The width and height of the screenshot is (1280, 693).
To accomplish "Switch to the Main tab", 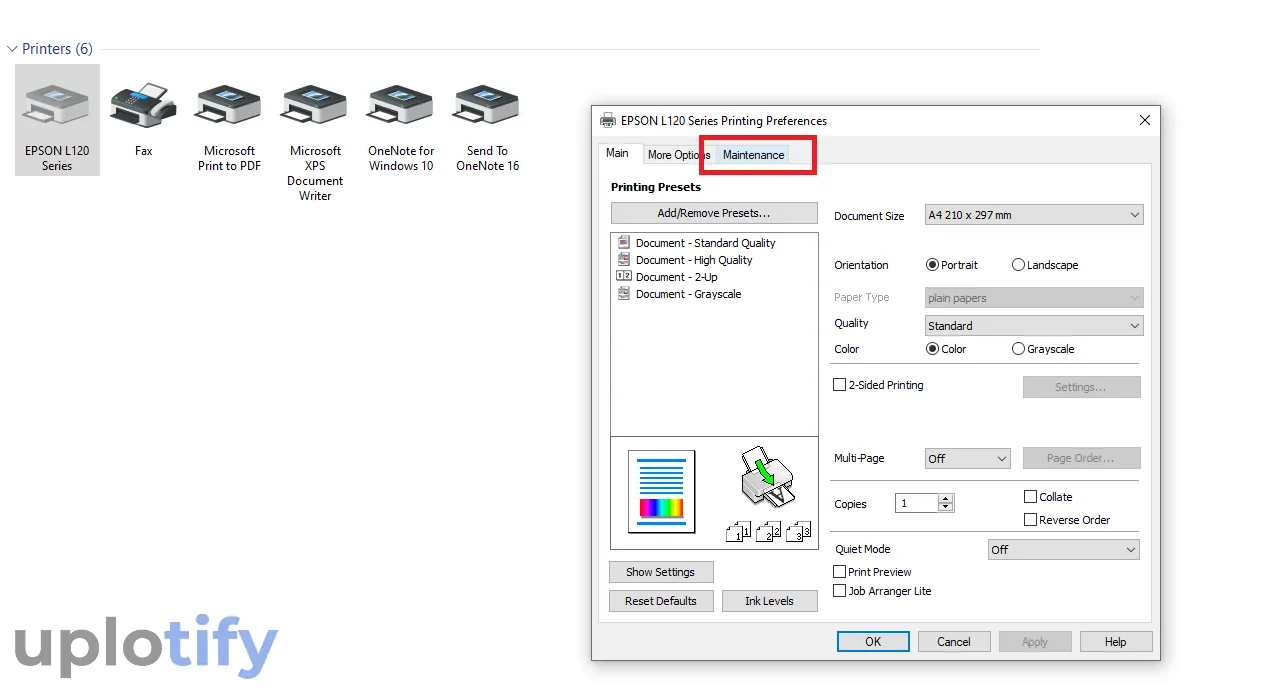I will point(617,153).
